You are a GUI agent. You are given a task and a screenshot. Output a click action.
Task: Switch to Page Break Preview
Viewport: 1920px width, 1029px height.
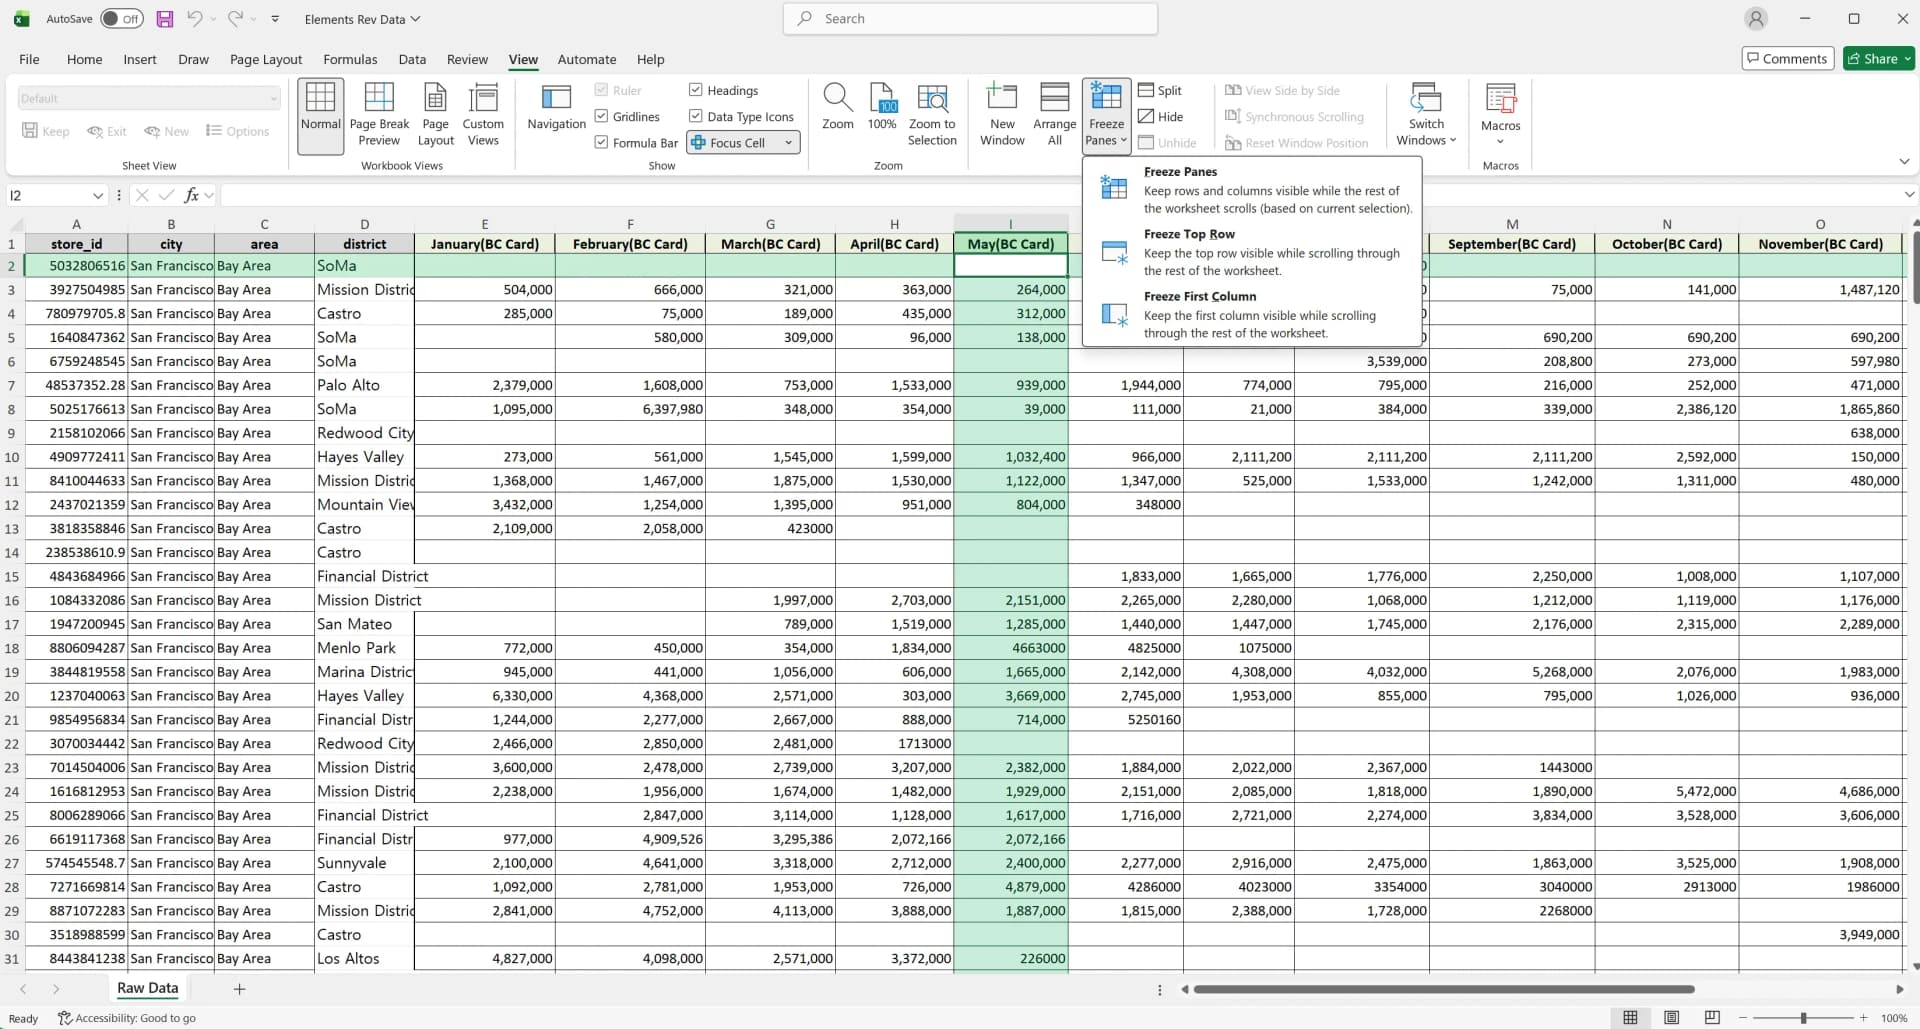tap(379, 112)
